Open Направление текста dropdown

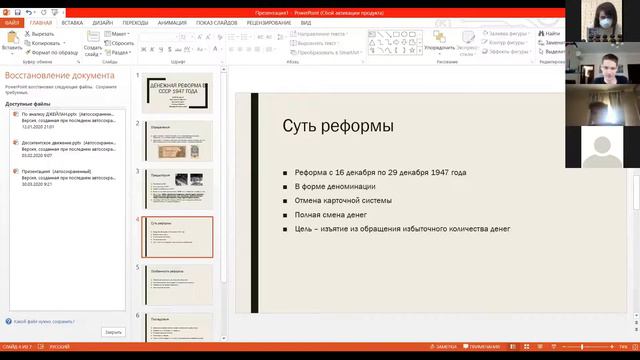pos(320,34)
